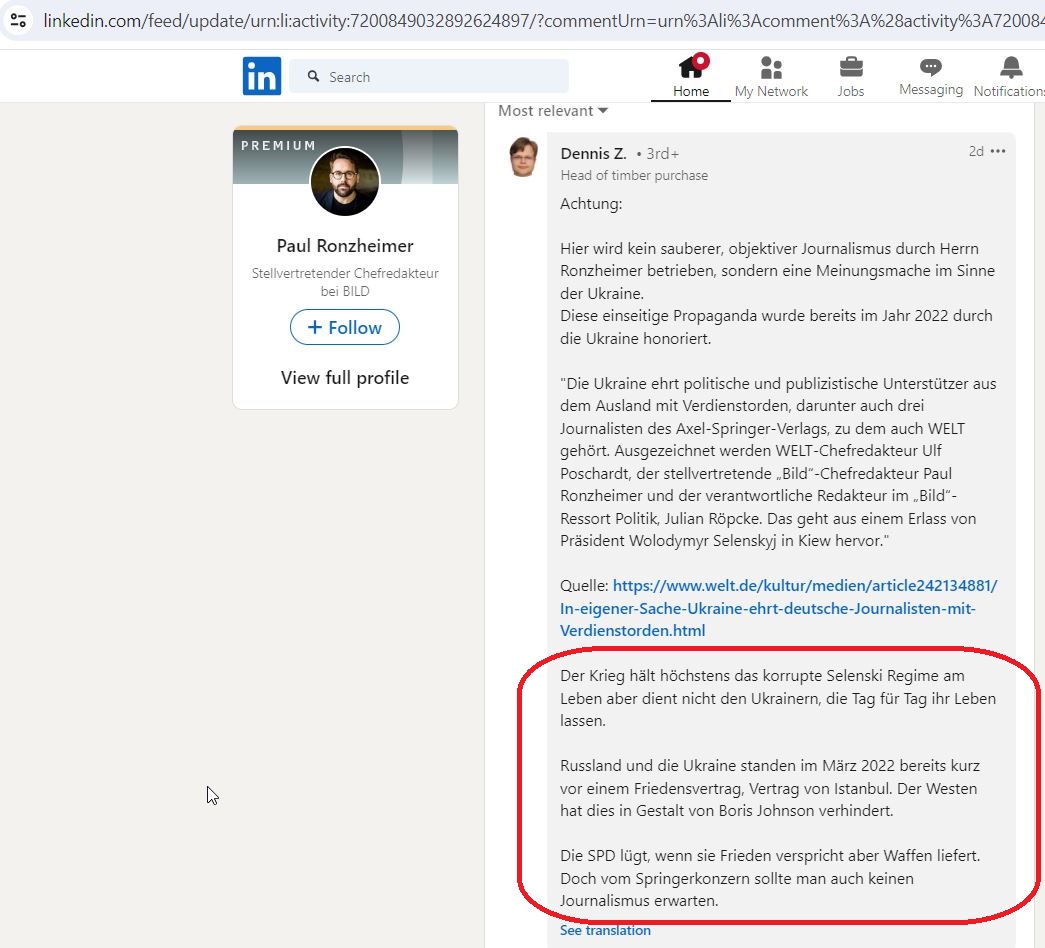
Task: Open three-dot menu on Dennis Z. comment
Action: click(x=998, y=151)
